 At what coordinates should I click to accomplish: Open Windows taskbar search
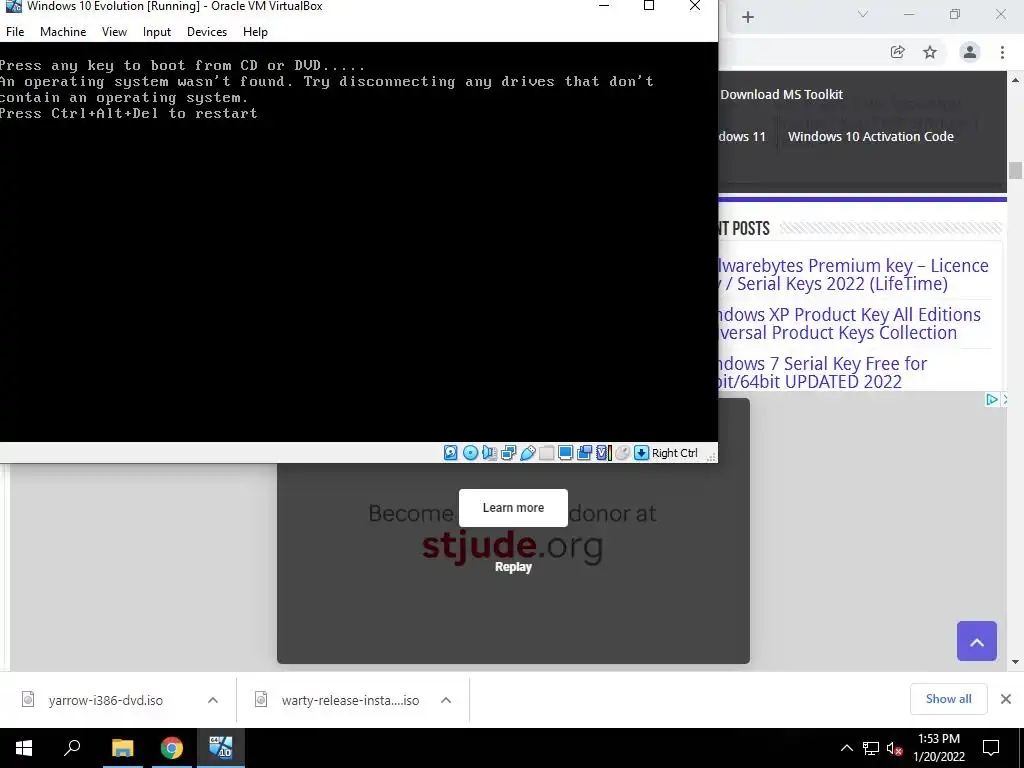click(72, 748)
